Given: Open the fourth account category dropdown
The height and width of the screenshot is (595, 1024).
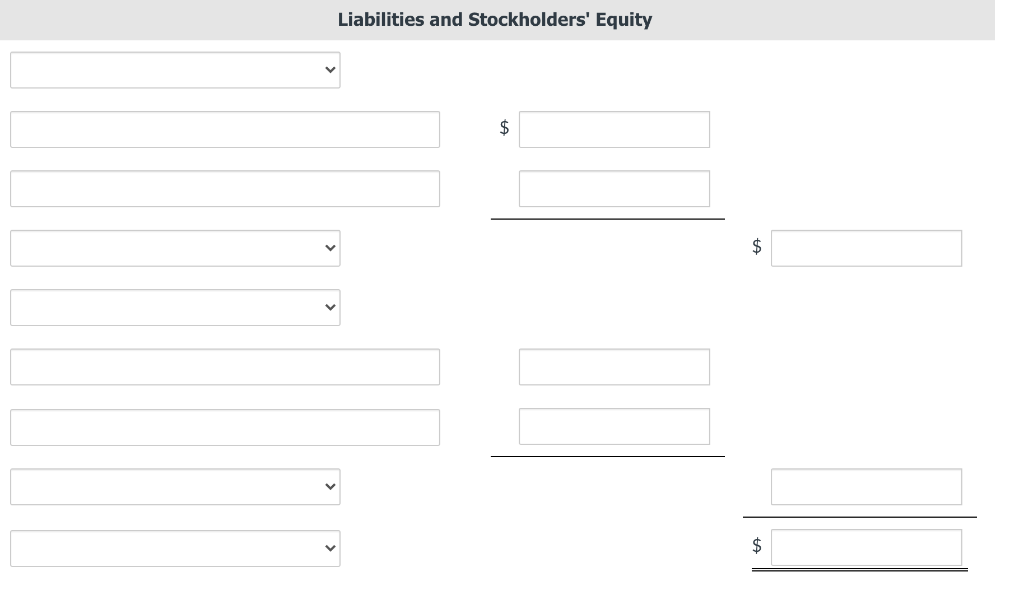Looking at the screenshot, I should (175, 487).
